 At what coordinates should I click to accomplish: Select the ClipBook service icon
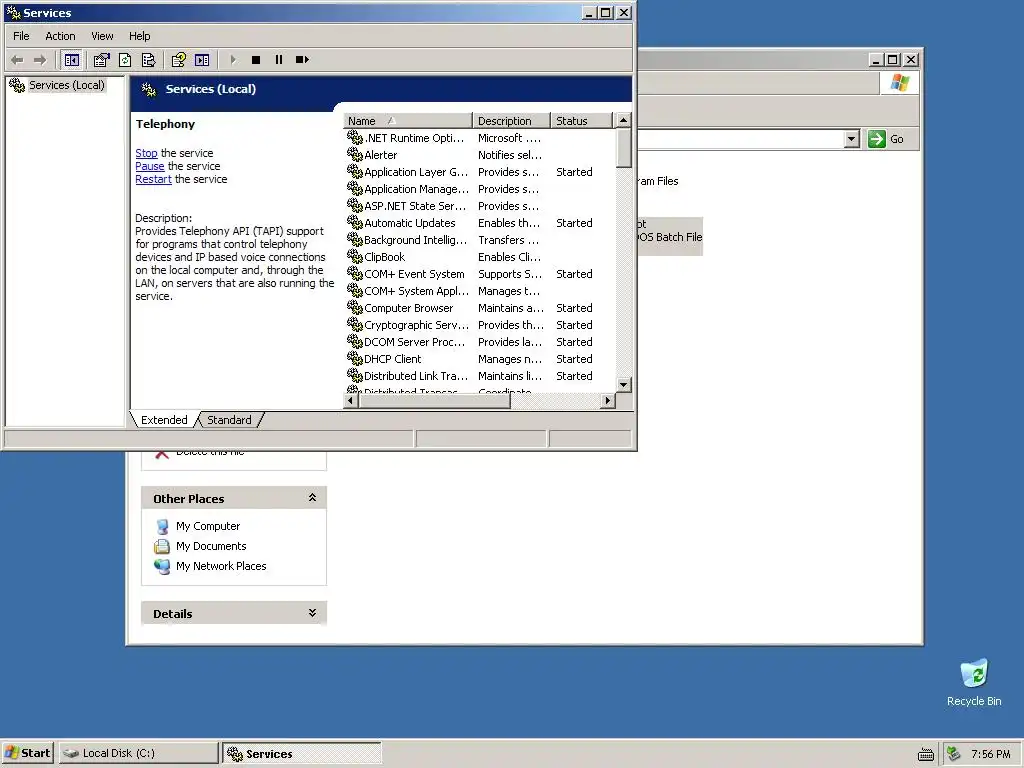click(x=355, y=257)
